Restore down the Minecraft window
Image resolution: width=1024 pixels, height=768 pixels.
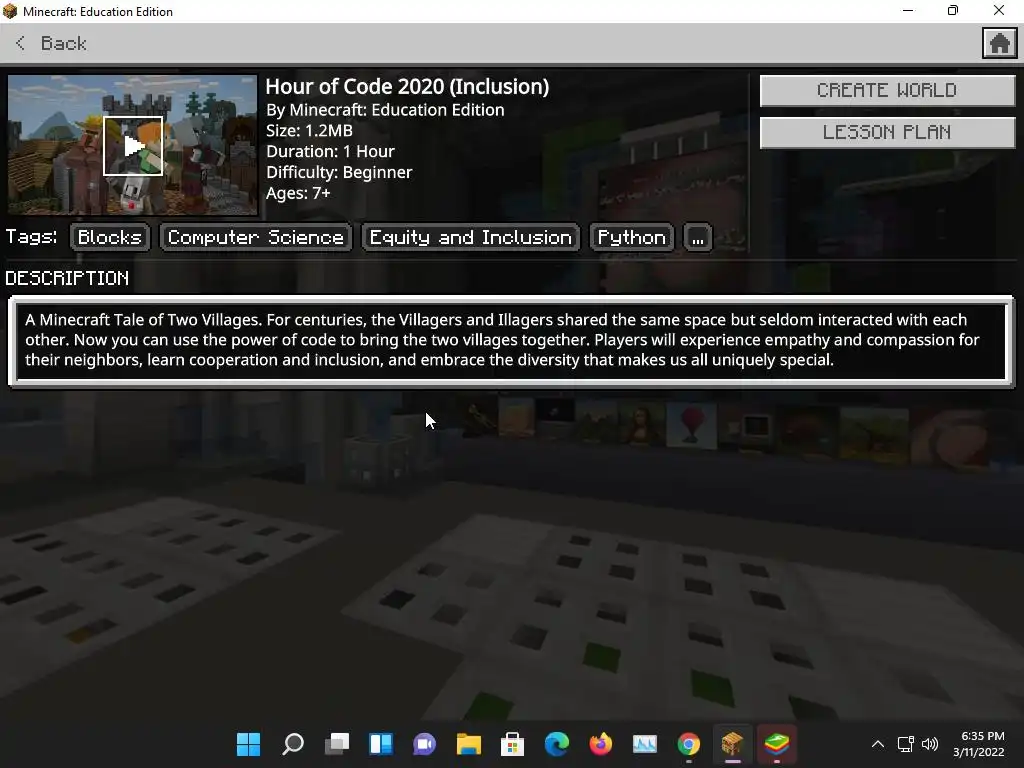tap(953, 10)
